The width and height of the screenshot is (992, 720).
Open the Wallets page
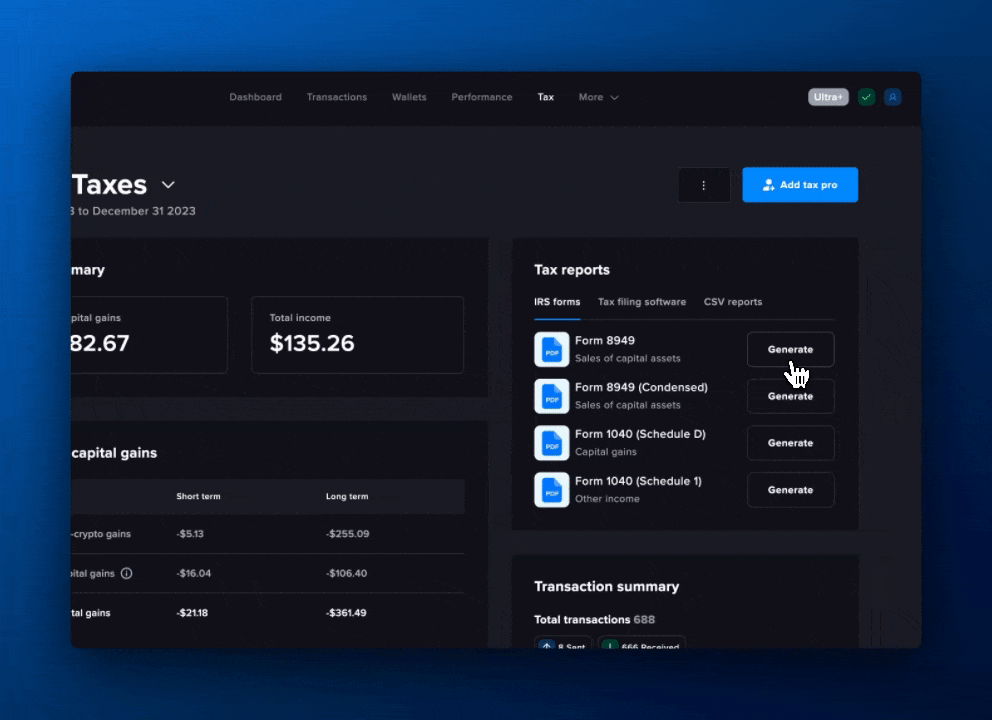[x=409, y=97]
